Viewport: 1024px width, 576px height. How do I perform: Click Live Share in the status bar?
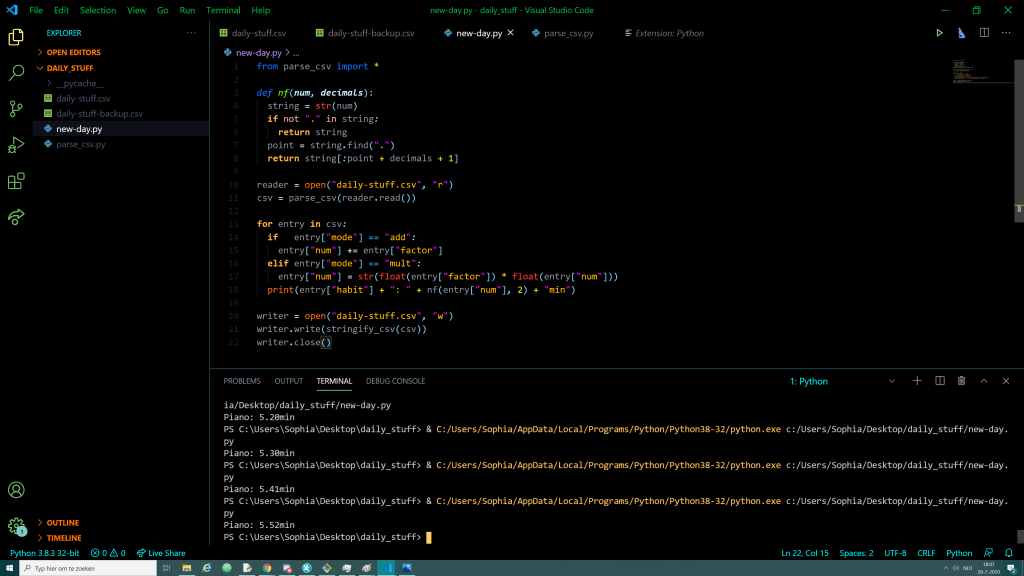coord(161,553)
